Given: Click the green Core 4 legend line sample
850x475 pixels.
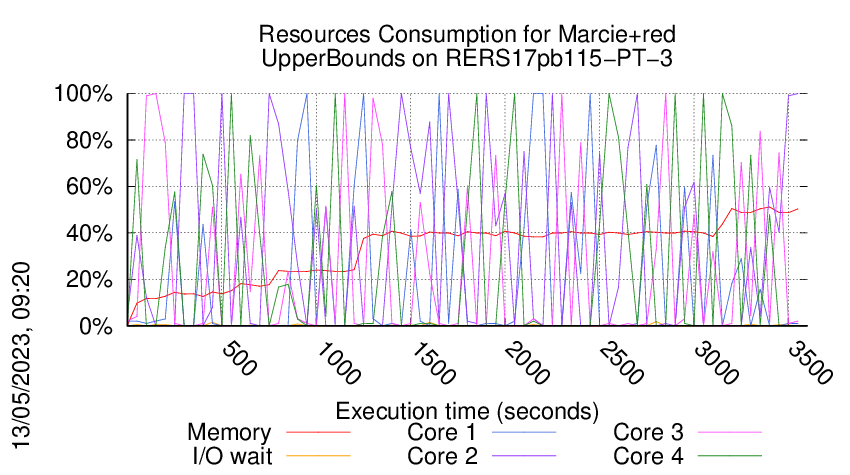Looking at the screenshot, I should point(730,455).
